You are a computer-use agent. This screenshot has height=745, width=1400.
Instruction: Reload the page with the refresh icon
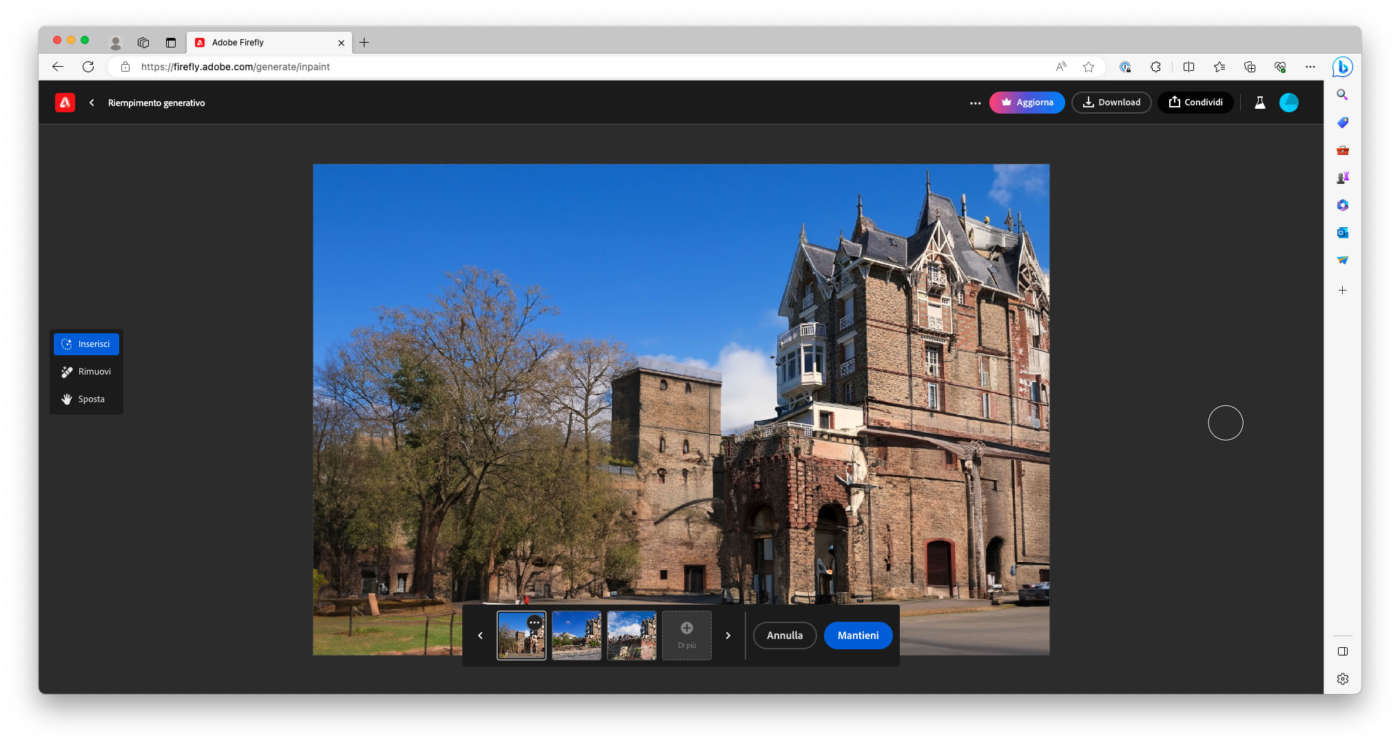pos(88,67)
